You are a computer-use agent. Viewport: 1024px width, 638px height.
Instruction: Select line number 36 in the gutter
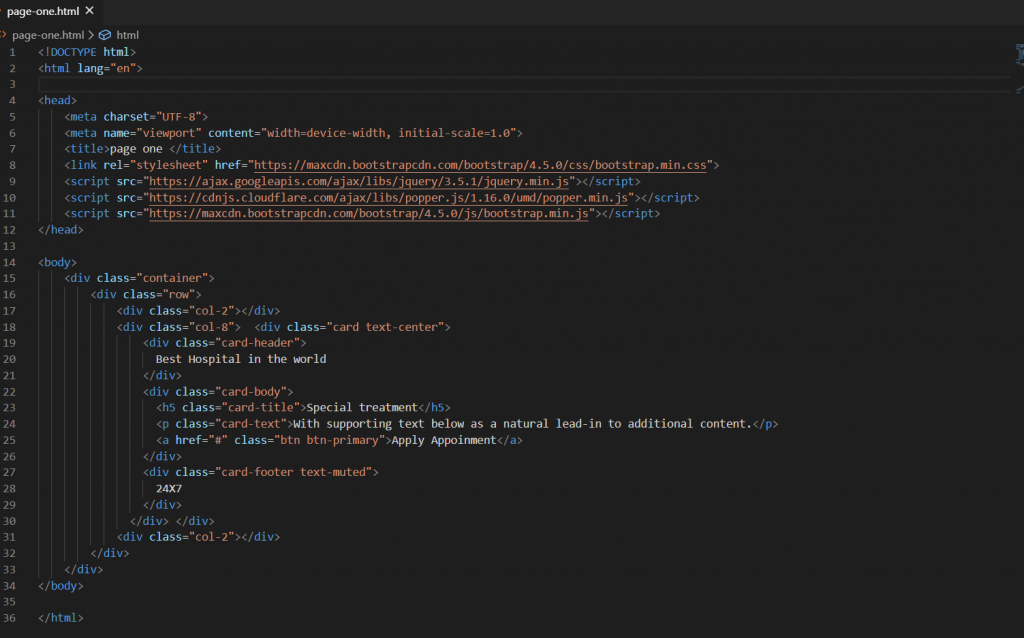pyautogui.click(x=10, y=617)
